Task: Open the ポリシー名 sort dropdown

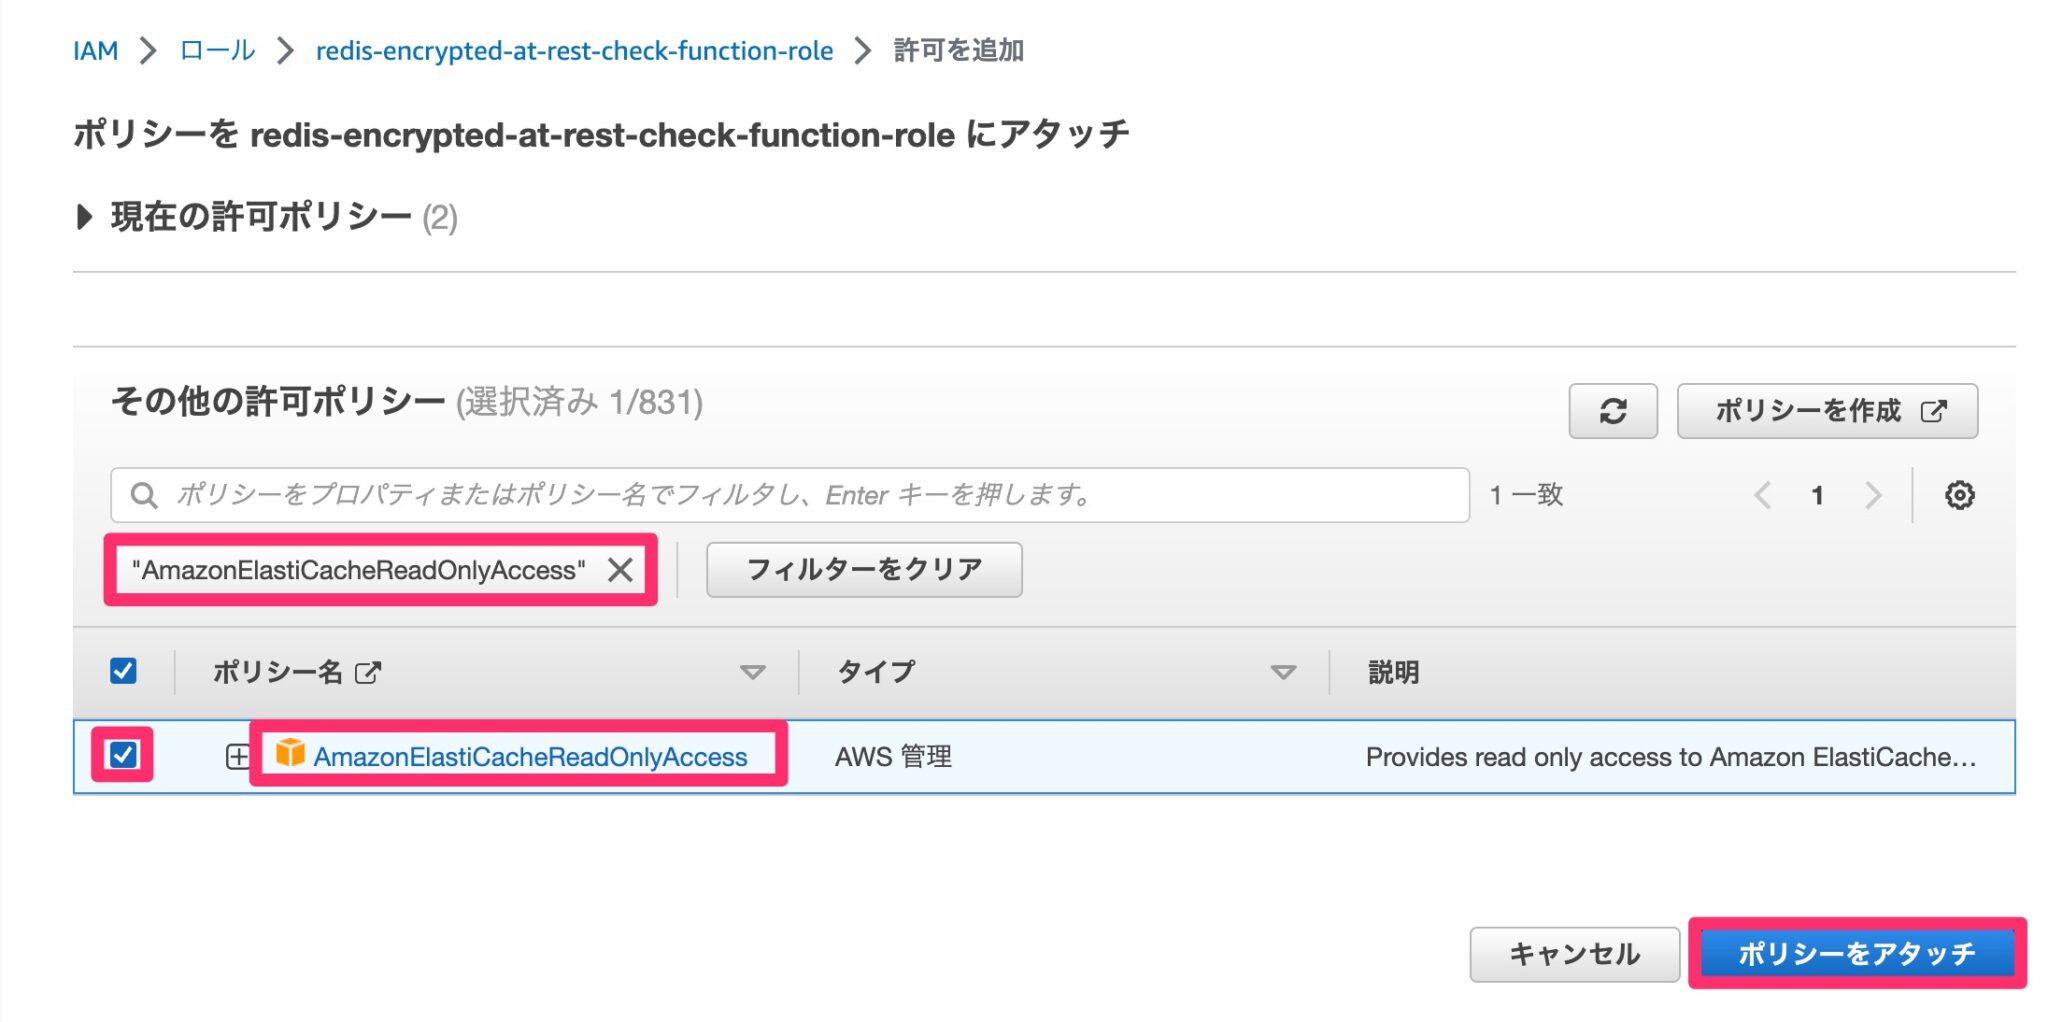Action: tap(754, 672)
